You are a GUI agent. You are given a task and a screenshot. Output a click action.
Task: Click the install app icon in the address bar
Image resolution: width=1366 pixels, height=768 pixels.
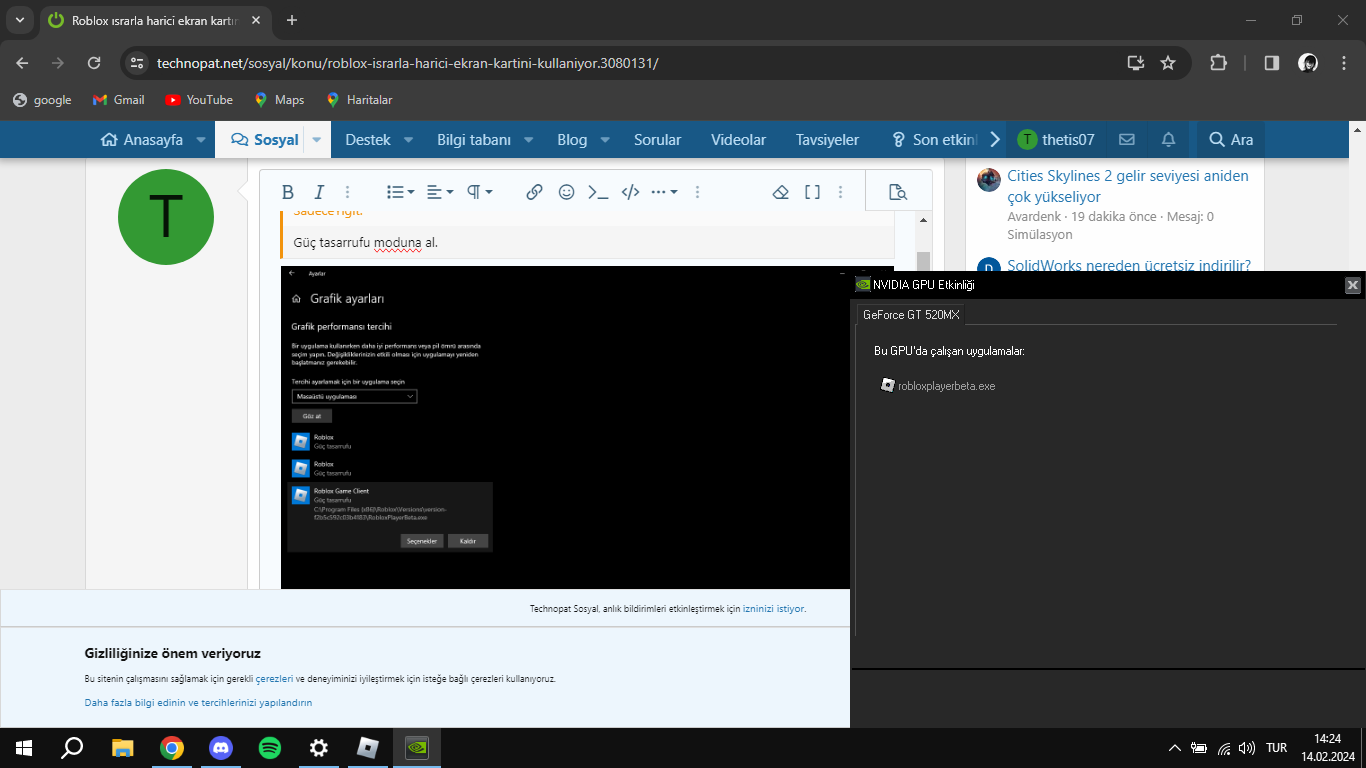click(x=1136, y=63)
